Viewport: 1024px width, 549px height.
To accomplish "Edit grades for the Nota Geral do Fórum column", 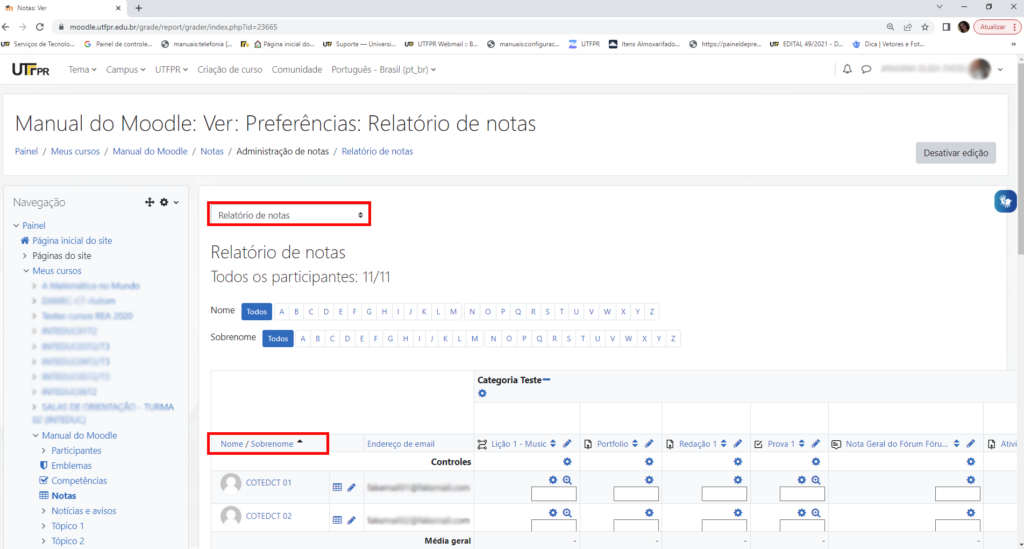I will 971,444.
